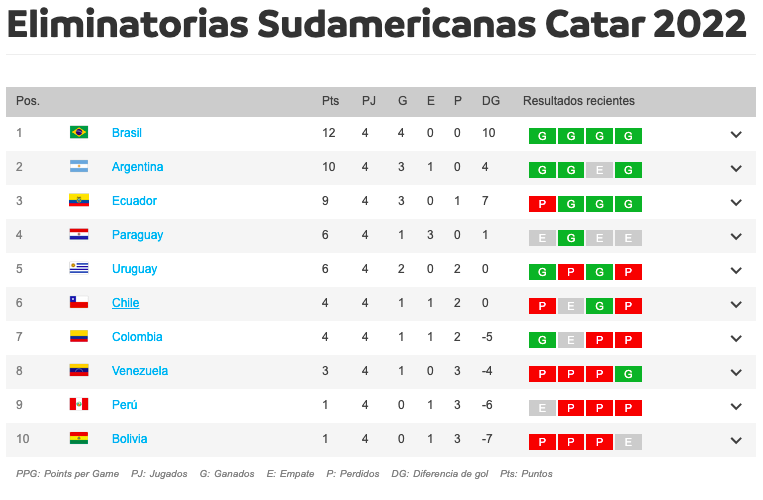Screen dimensions: 763x500
Task: Click the Chile flag icon
Action: (79, 303)
